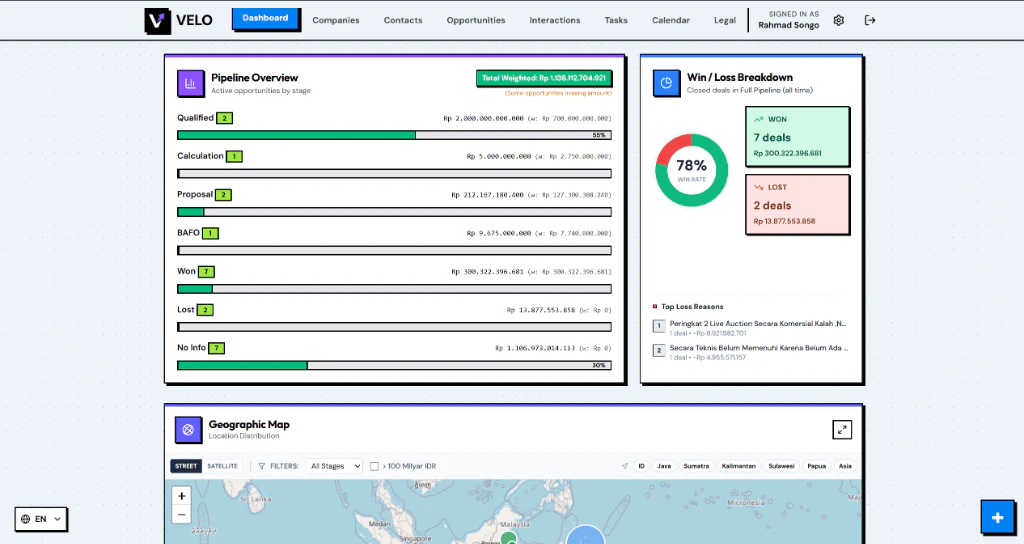Switch map to Satellite view
Image resolution: width=1024 pixels, height=544 pixels.
(222, 466)
